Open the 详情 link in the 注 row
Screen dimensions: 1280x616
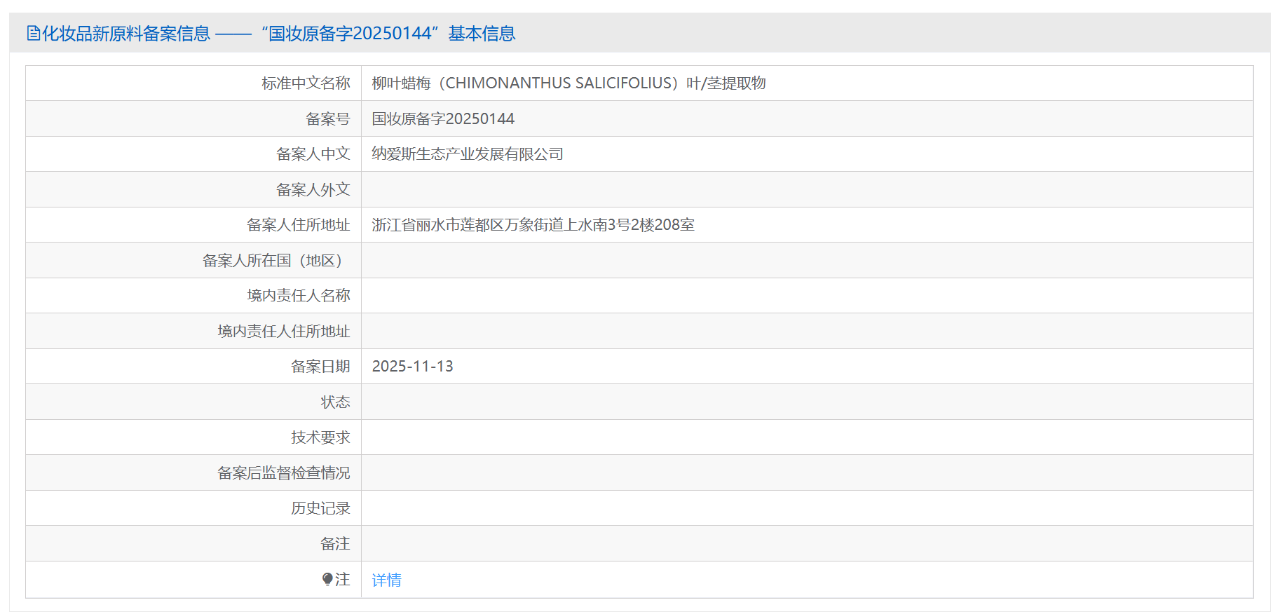384,579
